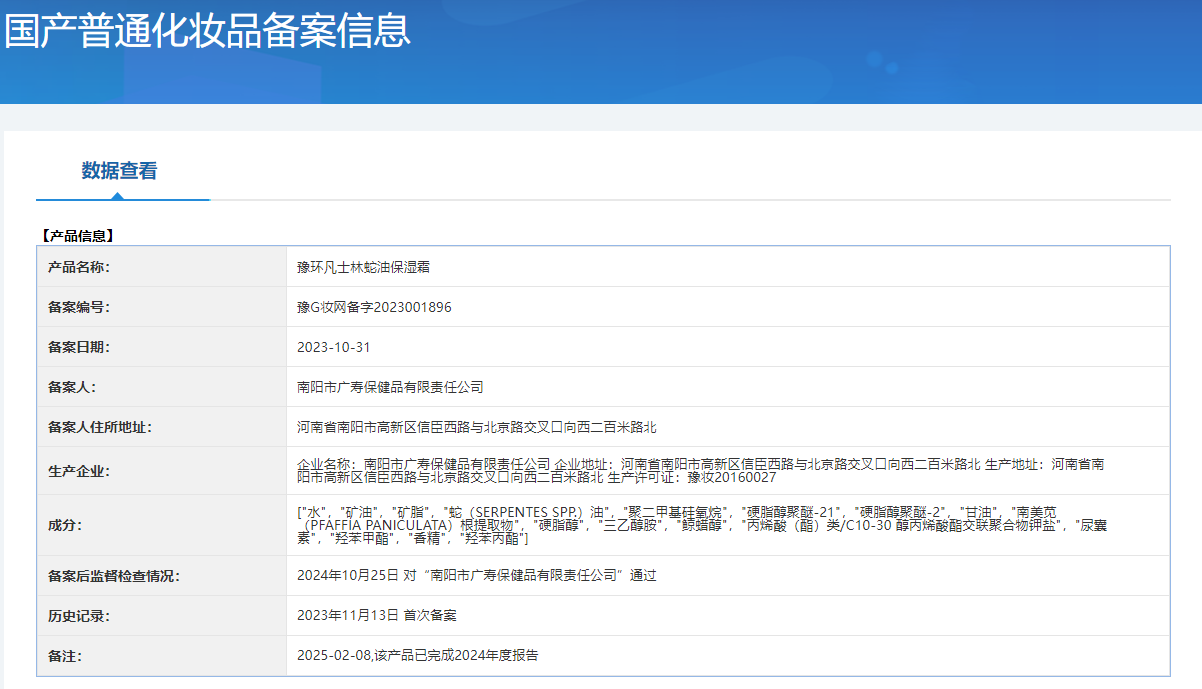Select registration number 豫G妆网备字2023001896

[x=374, y=307]
